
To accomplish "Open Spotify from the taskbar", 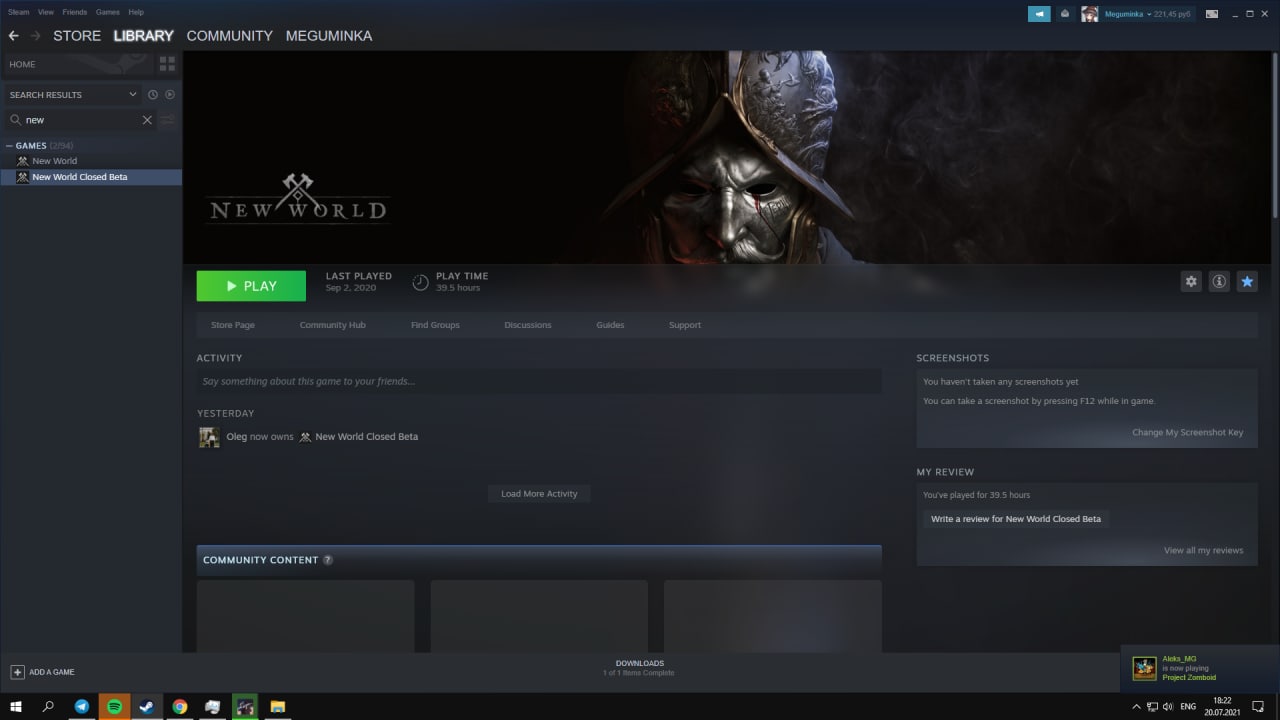I will (114, 706).
